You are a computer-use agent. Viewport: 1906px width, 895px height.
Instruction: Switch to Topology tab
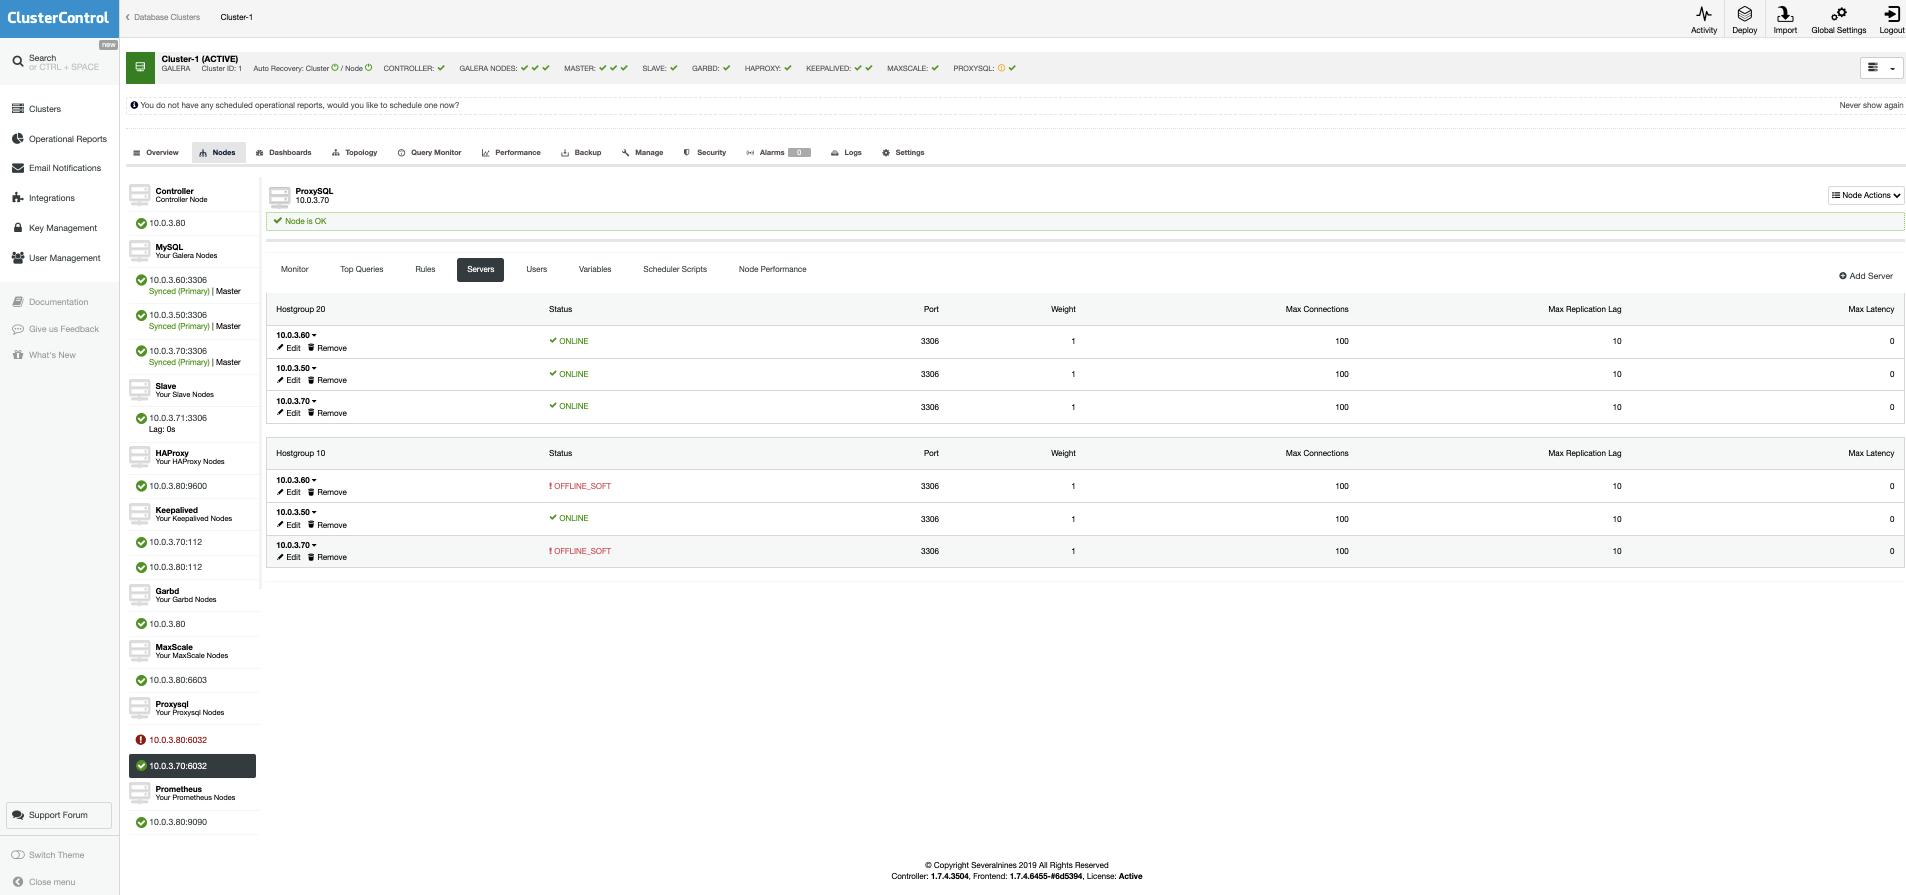355,153
